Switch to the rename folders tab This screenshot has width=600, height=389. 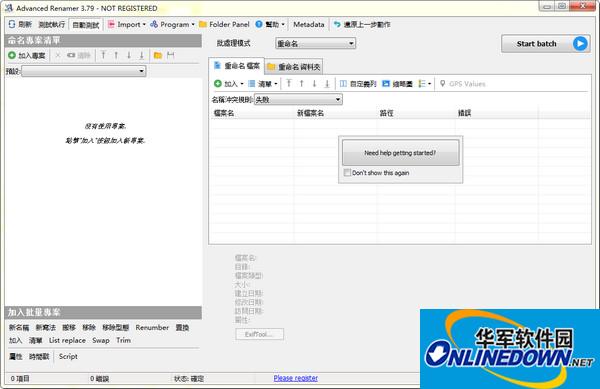click(294, 67)
